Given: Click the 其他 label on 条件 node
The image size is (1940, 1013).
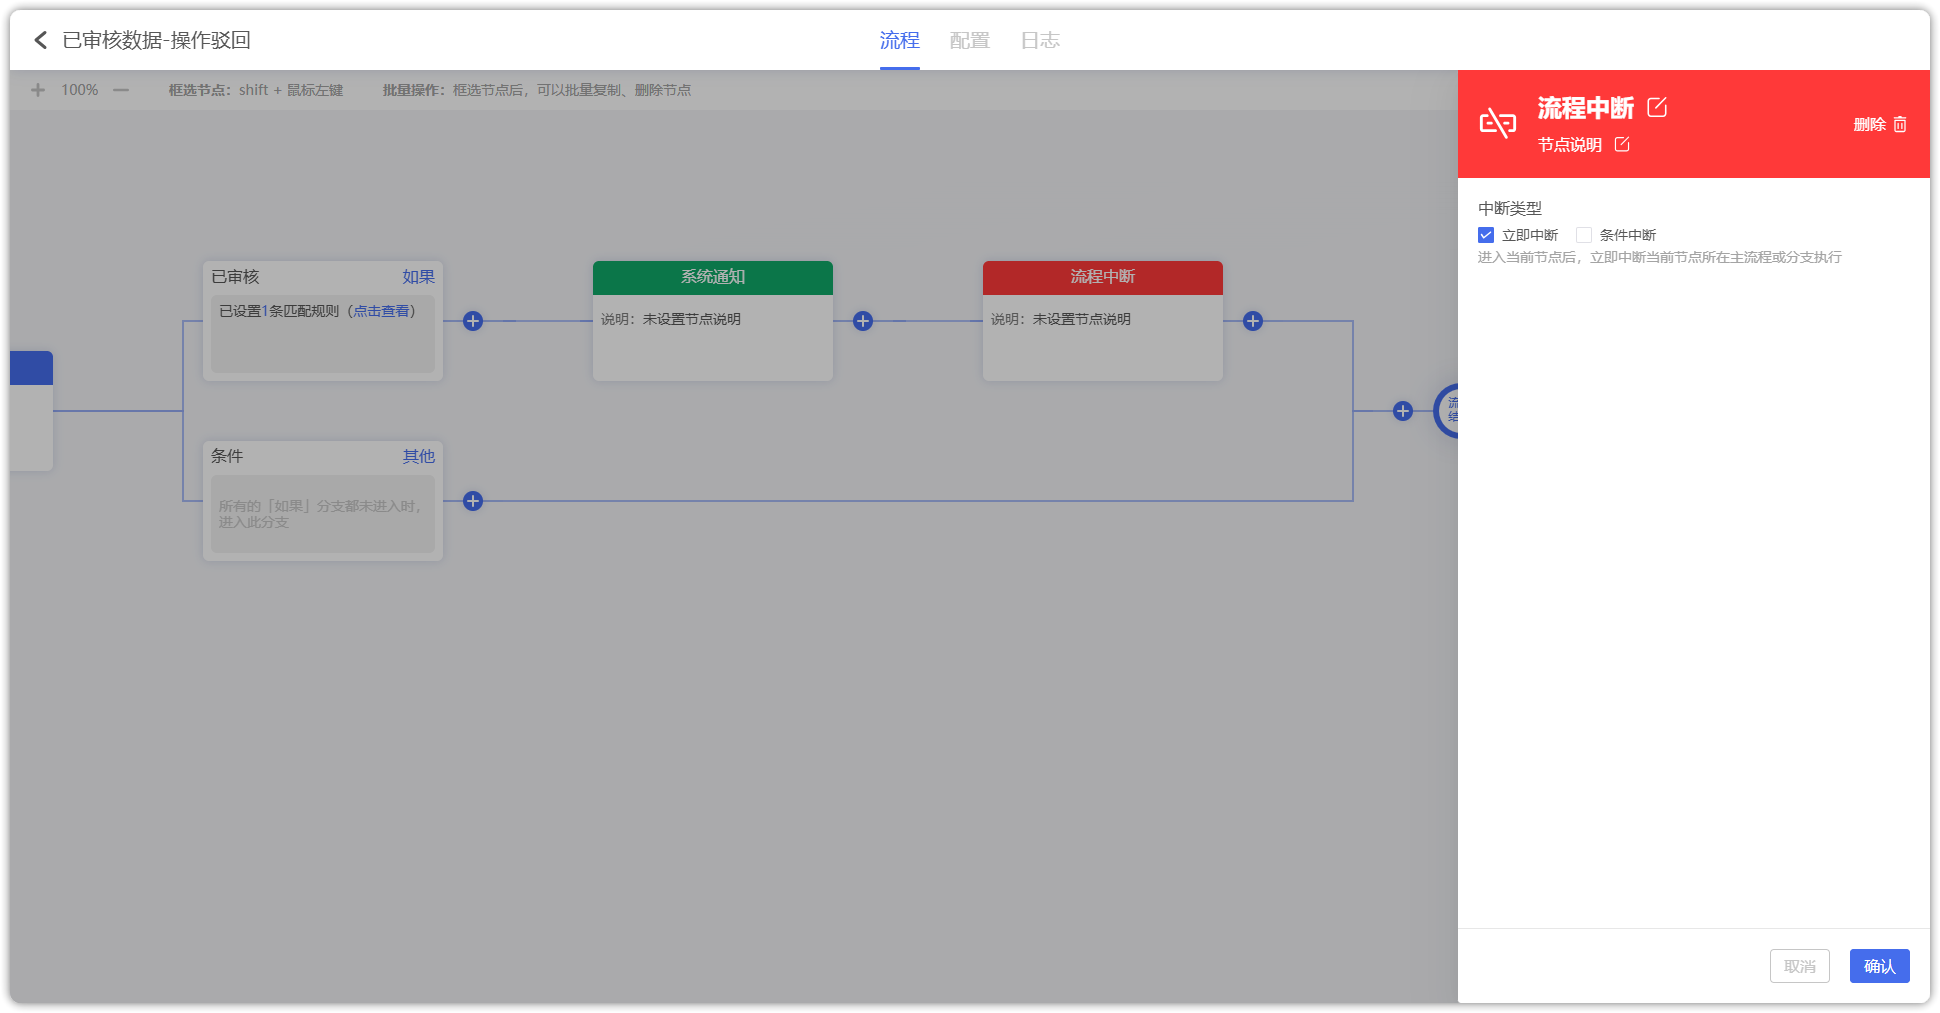Looking at the screenshot, I should [x=418, y=456].
